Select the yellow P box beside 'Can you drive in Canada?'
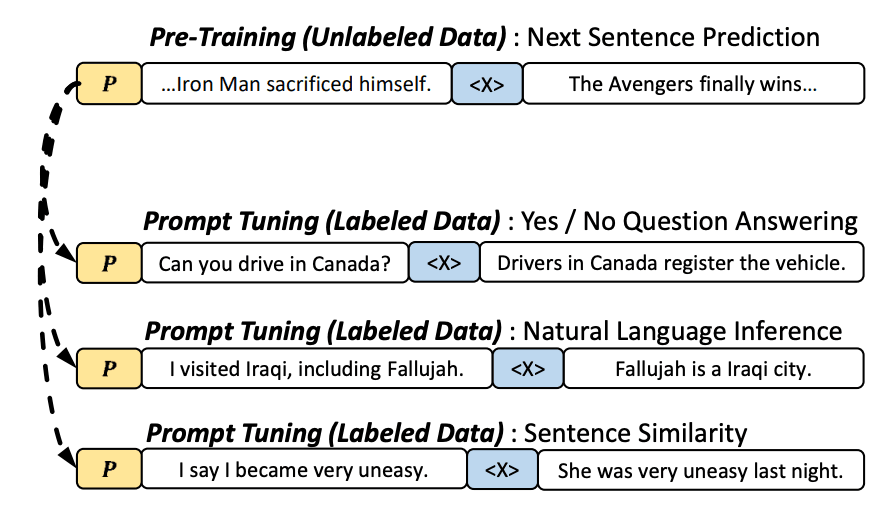Viewport: 878px width, 506px height. (x=108, y=264)
